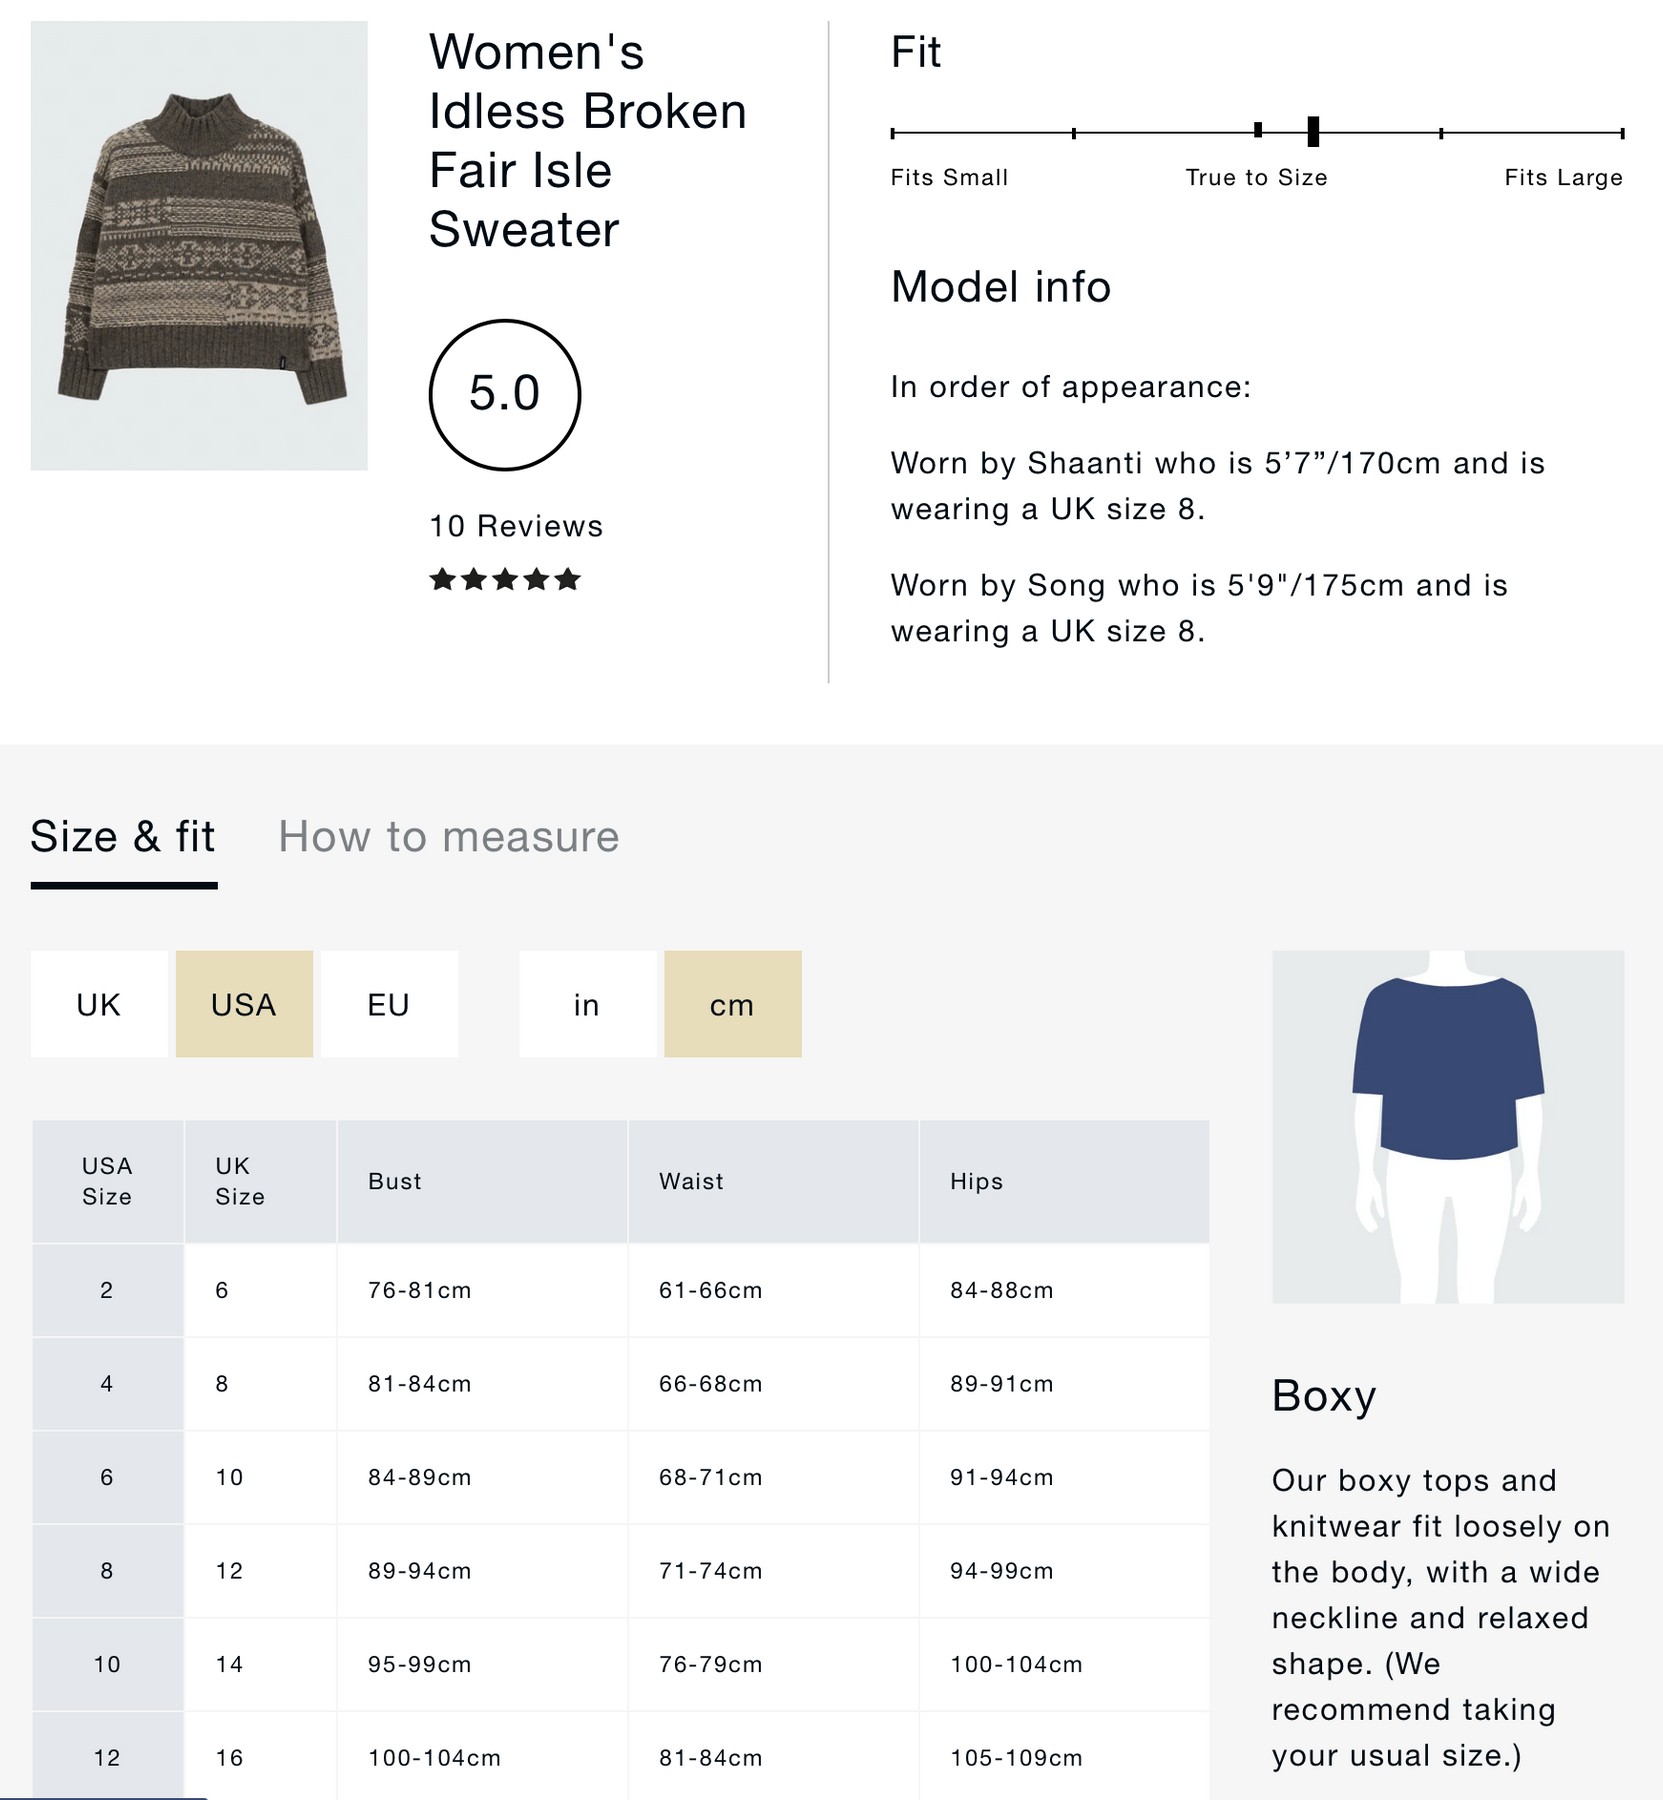Click the boxy fit illustration image
Image resolution: width=1663 pixels, height=1800 pixels.
[x=1448, y=1126]
